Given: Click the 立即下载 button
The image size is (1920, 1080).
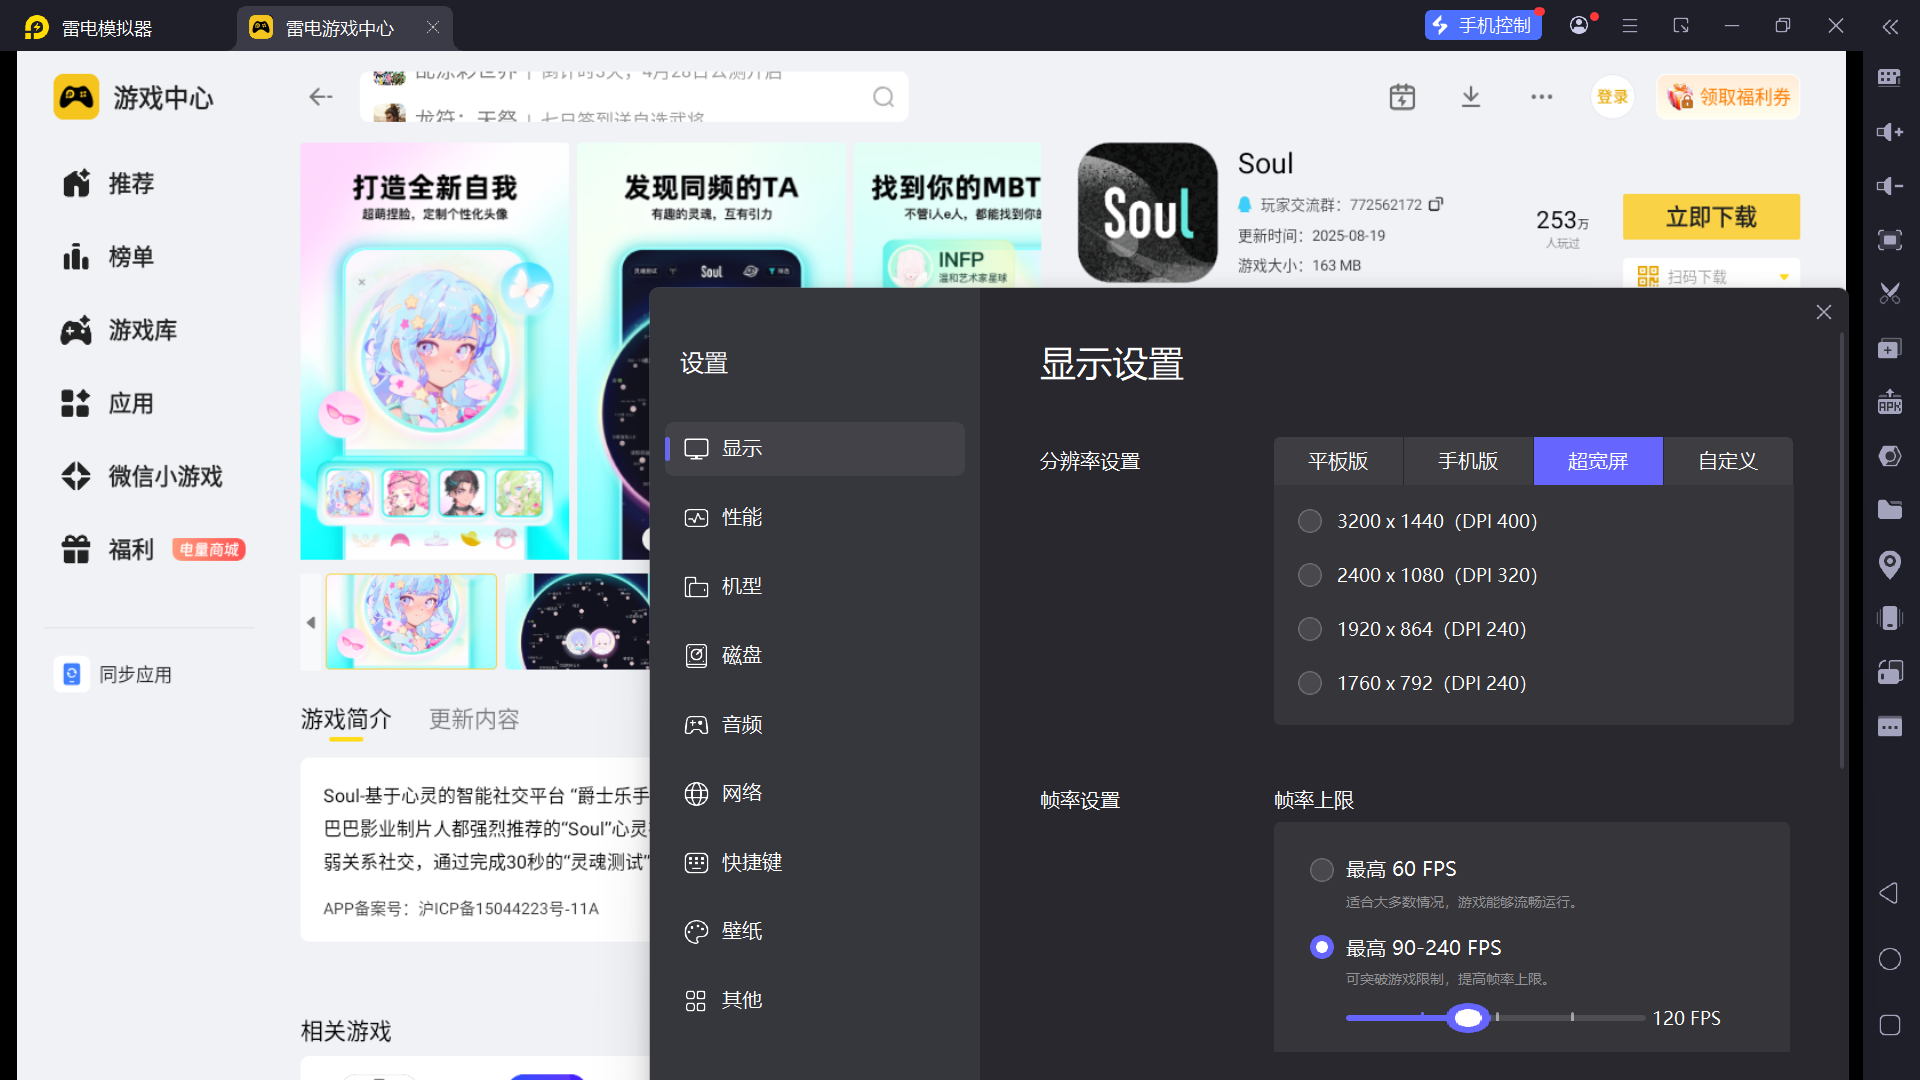Looking at the screenshot, I should click(1710, 217).
